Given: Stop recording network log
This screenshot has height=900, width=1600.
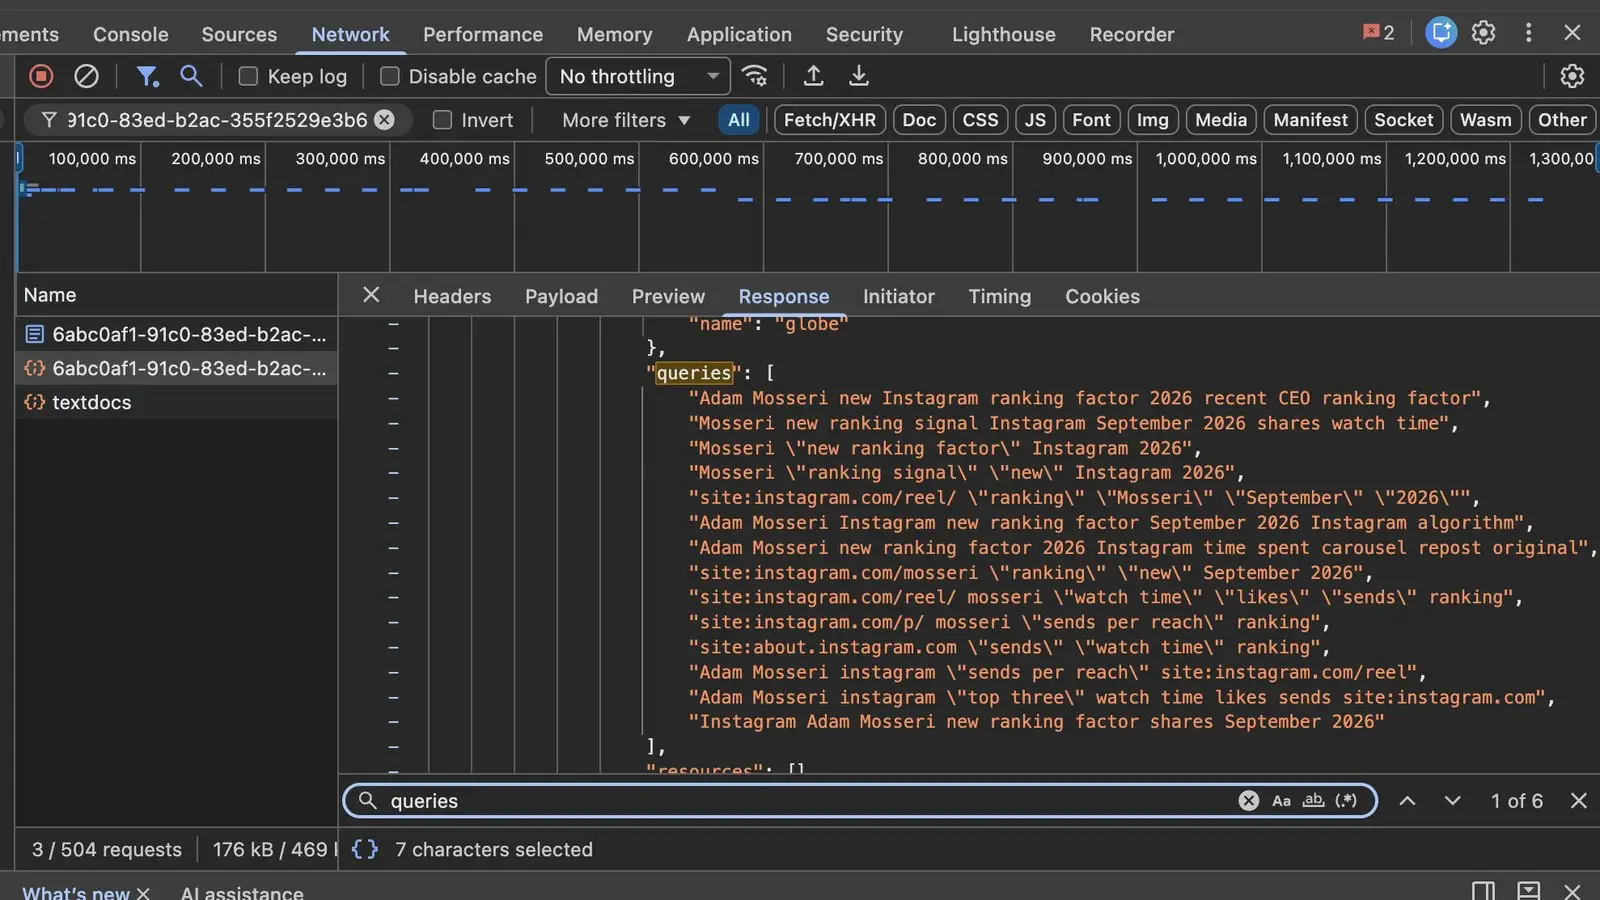Looking at the screenshot, I should tap(41, 76).
